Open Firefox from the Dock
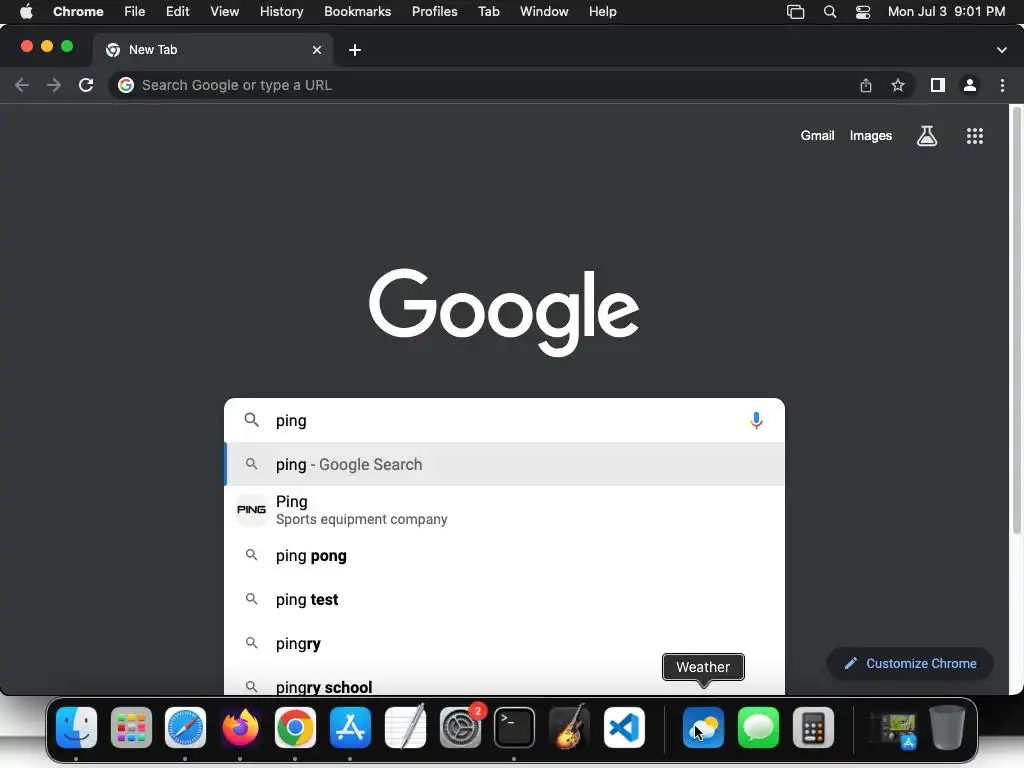Image resolution: width=1024 pixels, height=768 pixels. (240, 728)
